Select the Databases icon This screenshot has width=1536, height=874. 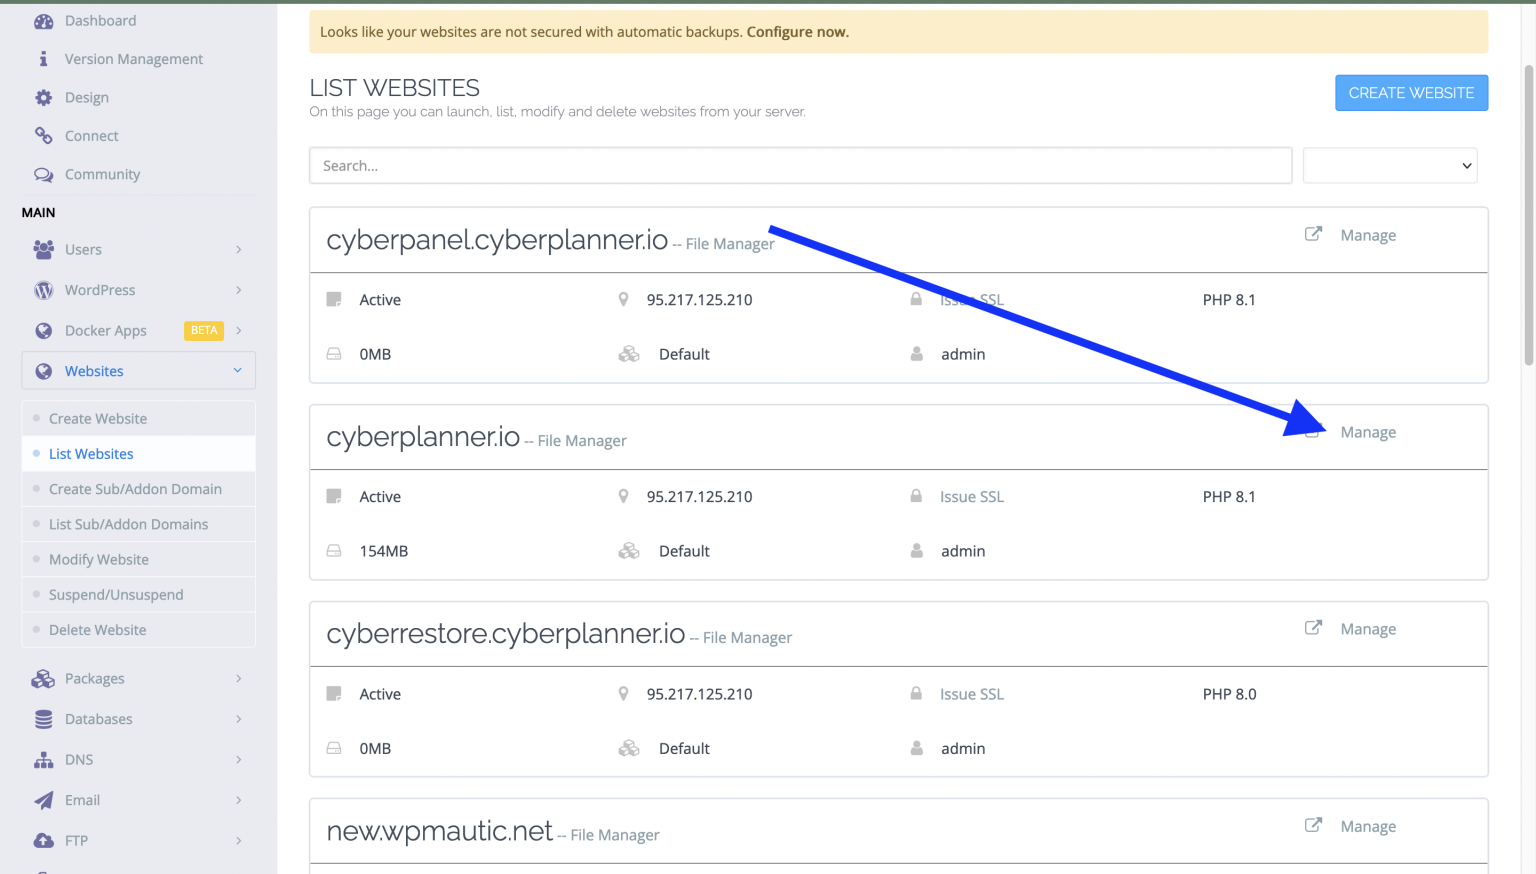pyautogui.click(x=44, y=719)
